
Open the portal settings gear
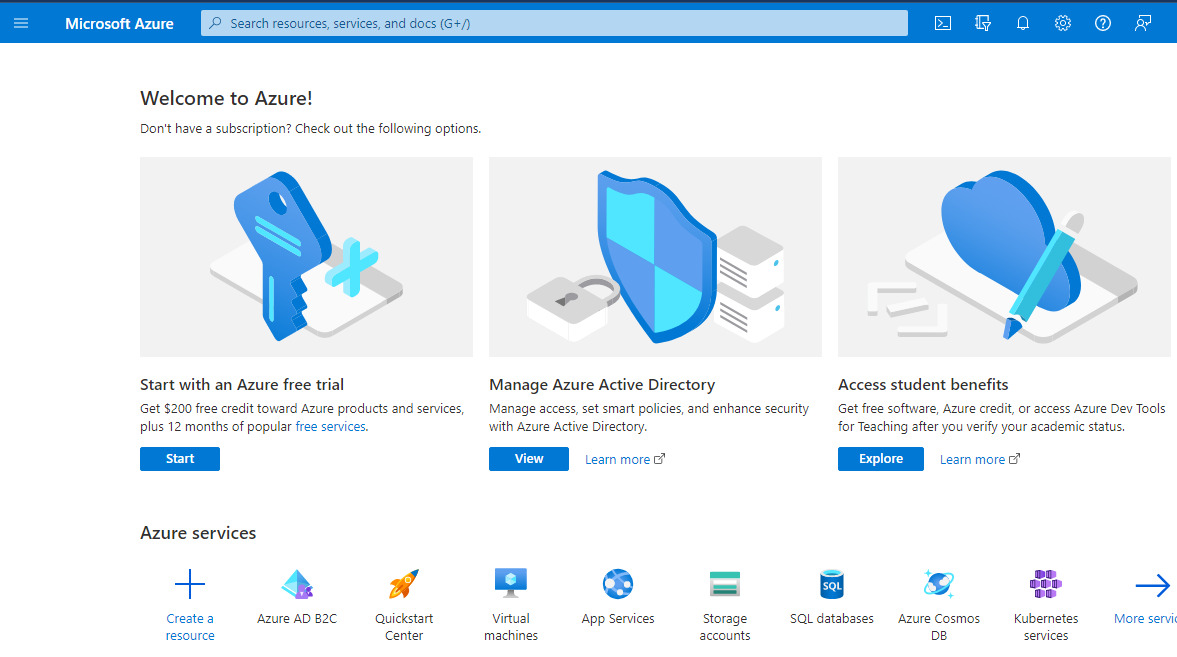coord(1062,23)
